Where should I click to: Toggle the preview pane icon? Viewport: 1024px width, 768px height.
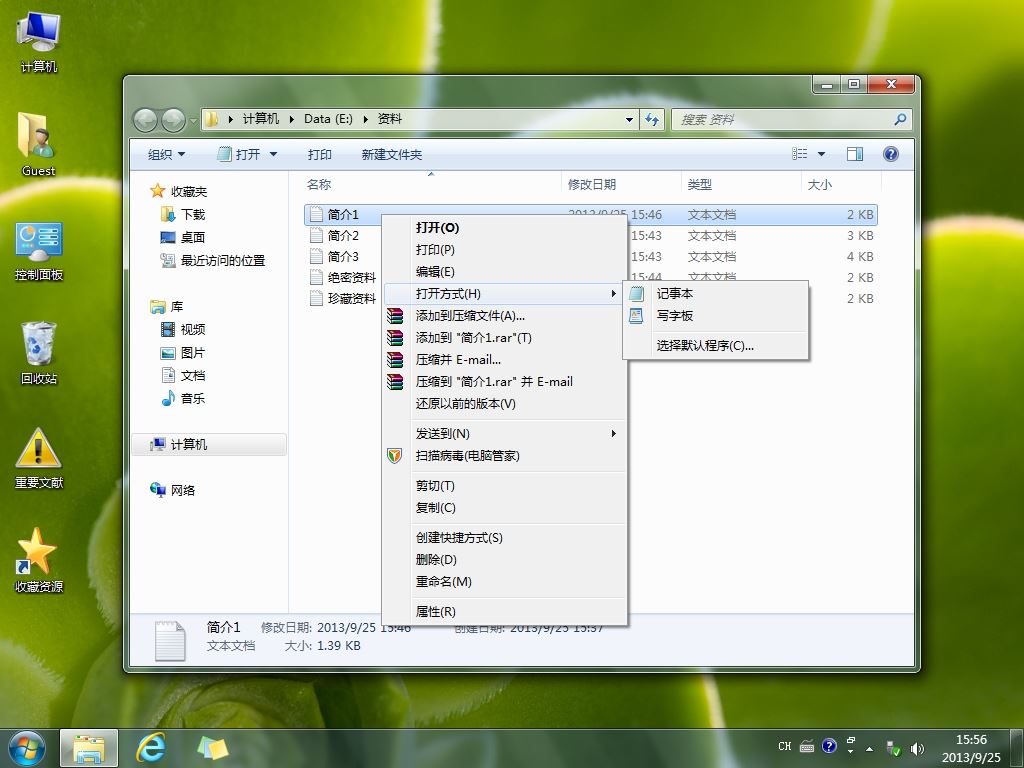tap(854, 154)
